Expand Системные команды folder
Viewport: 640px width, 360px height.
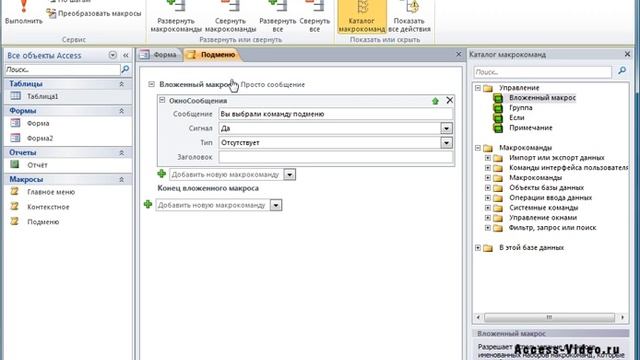(x=488, y=208)
